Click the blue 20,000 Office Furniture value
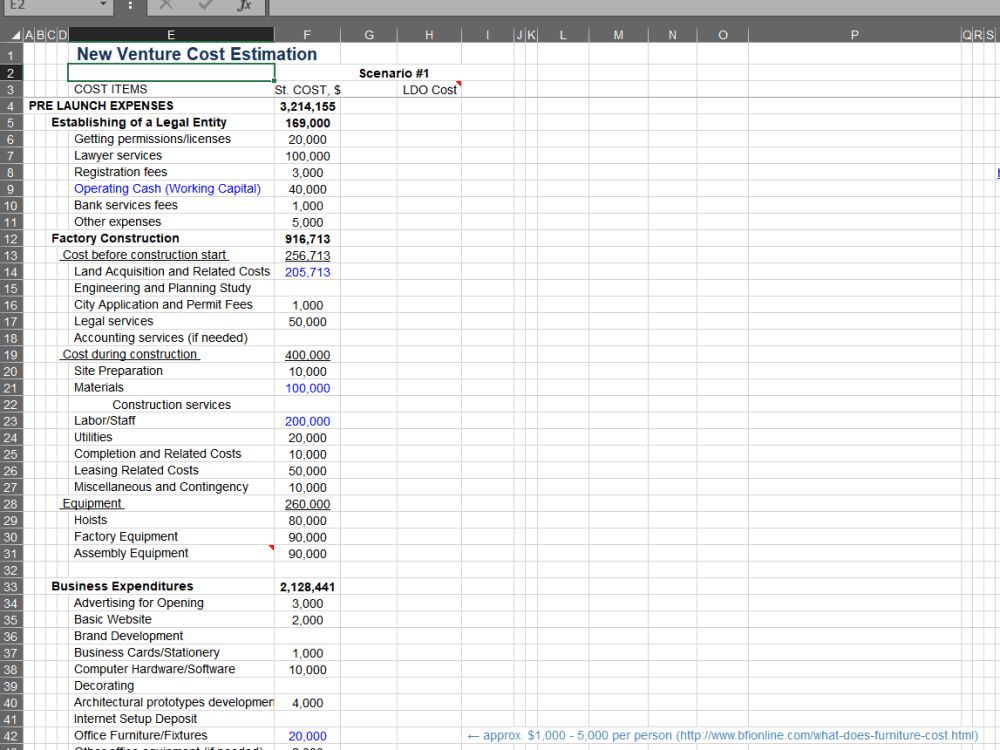Viewport: 1000px width, 750px height. point(307,735)
